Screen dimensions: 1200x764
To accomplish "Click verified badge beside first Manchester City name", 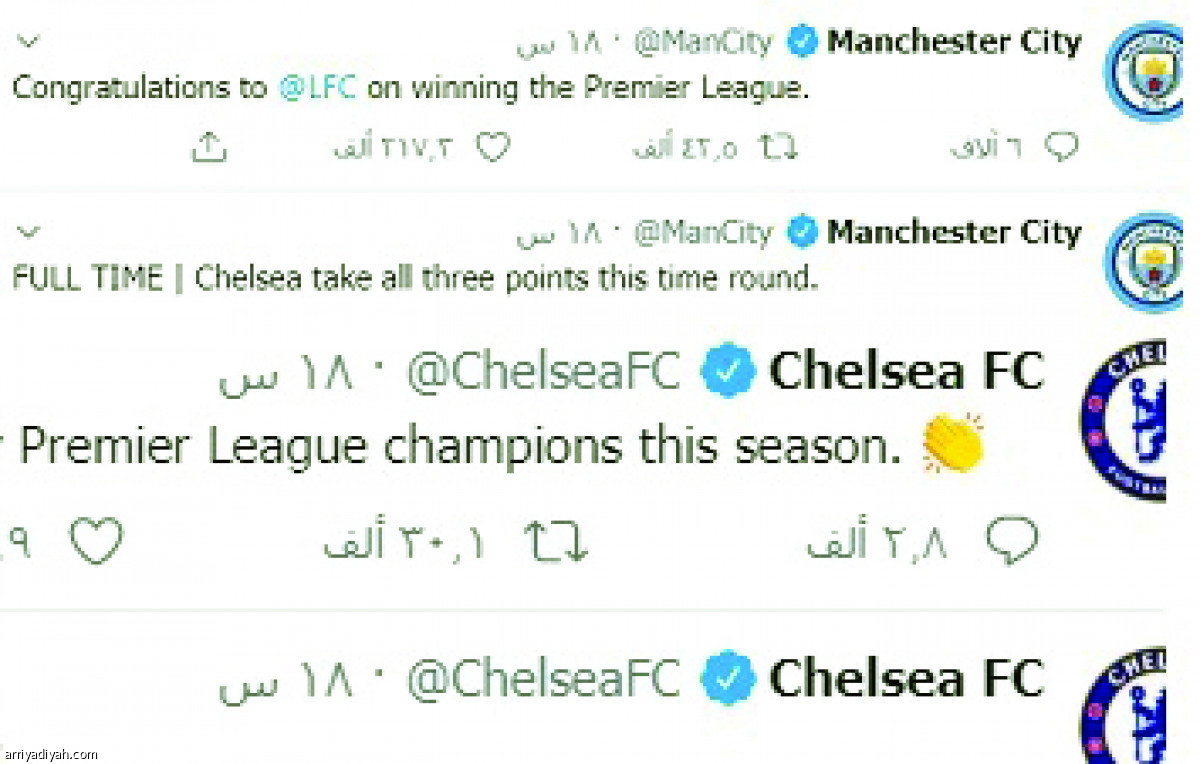I will click(x=801, y=42).
